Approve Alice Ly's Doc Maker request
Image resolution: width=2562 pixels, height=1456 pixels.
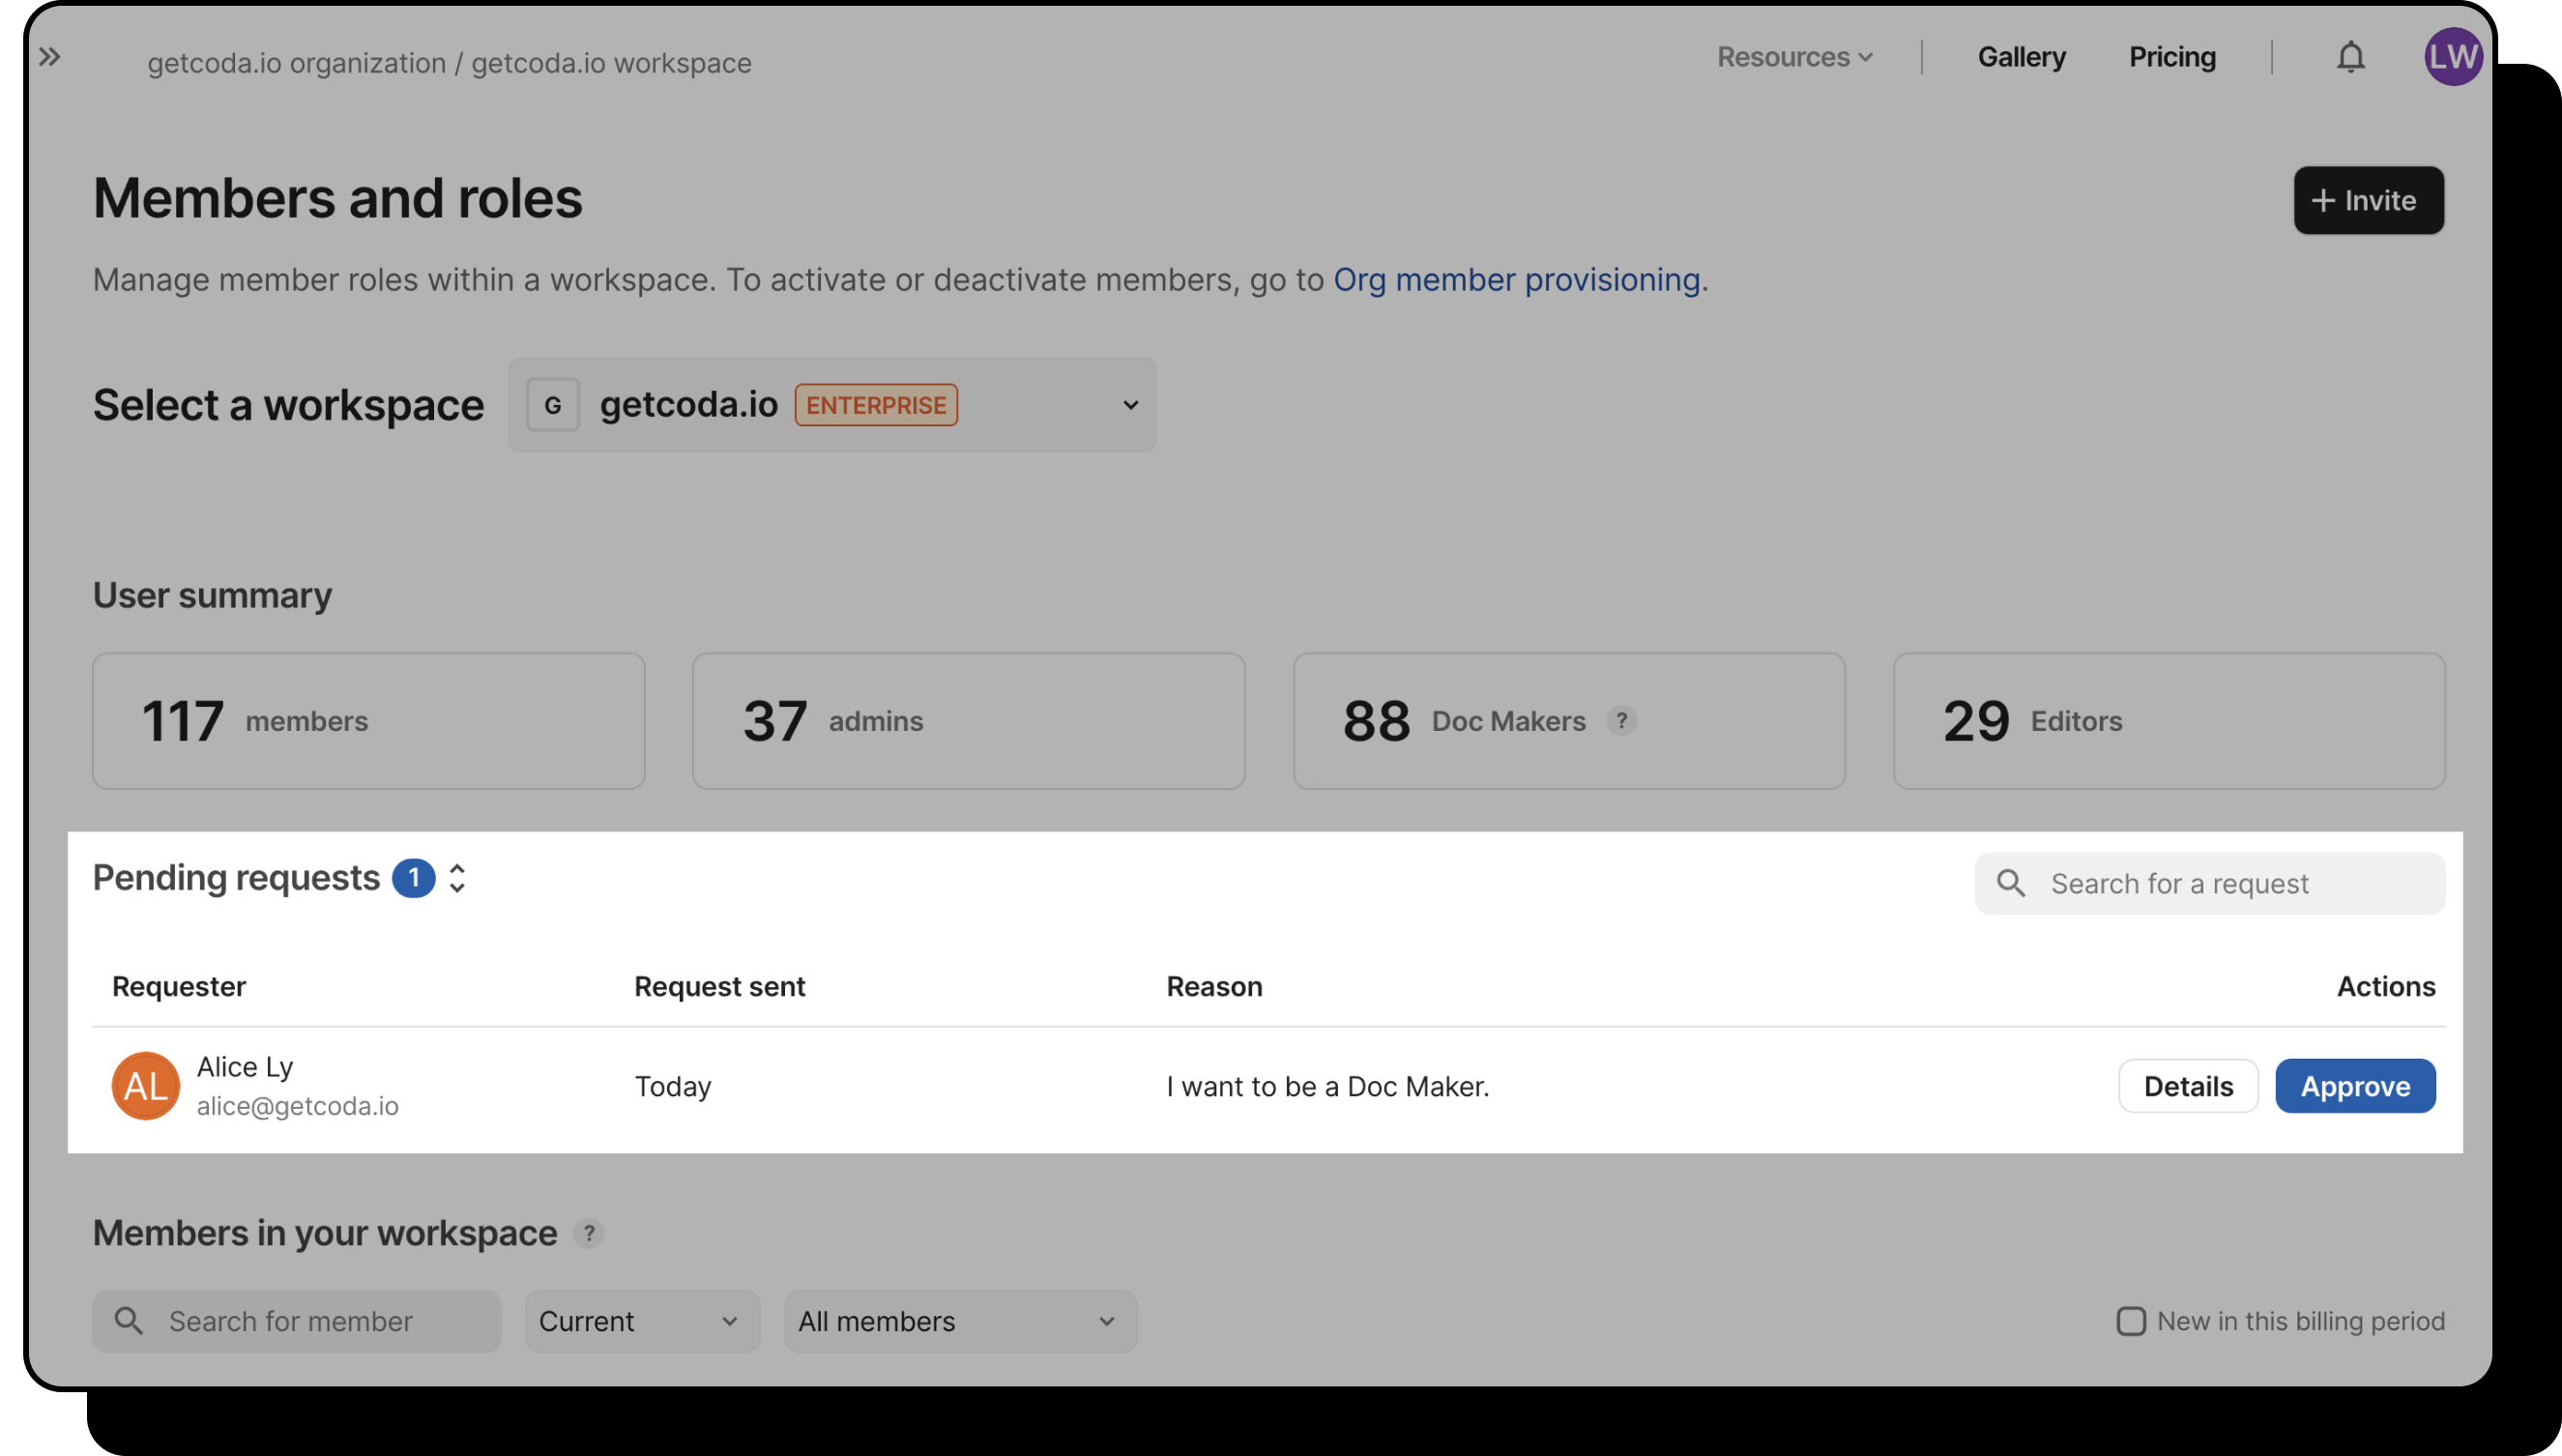(x=2355, y=1085)
